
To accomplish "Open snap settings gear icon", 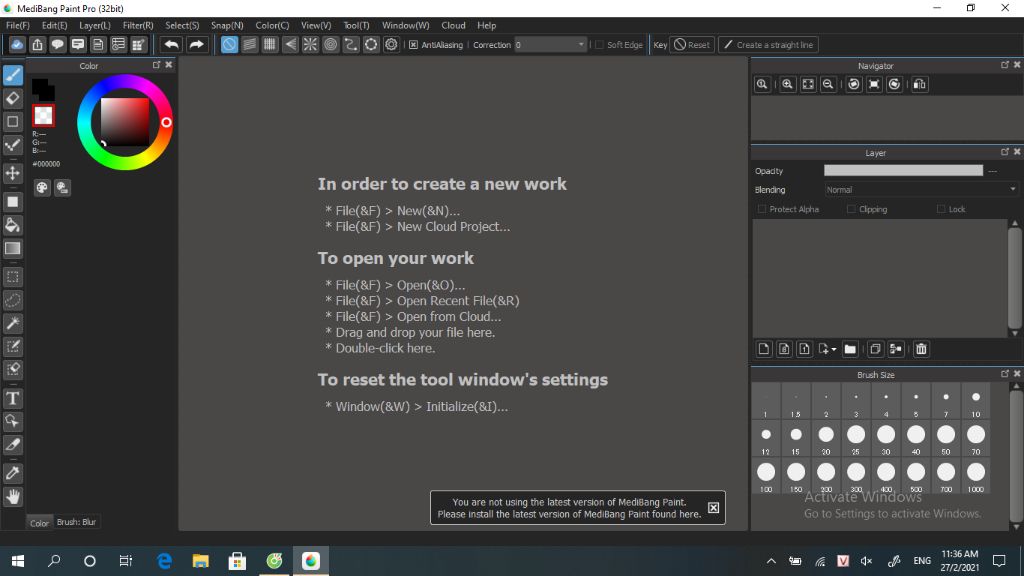I will click(391, 44).
